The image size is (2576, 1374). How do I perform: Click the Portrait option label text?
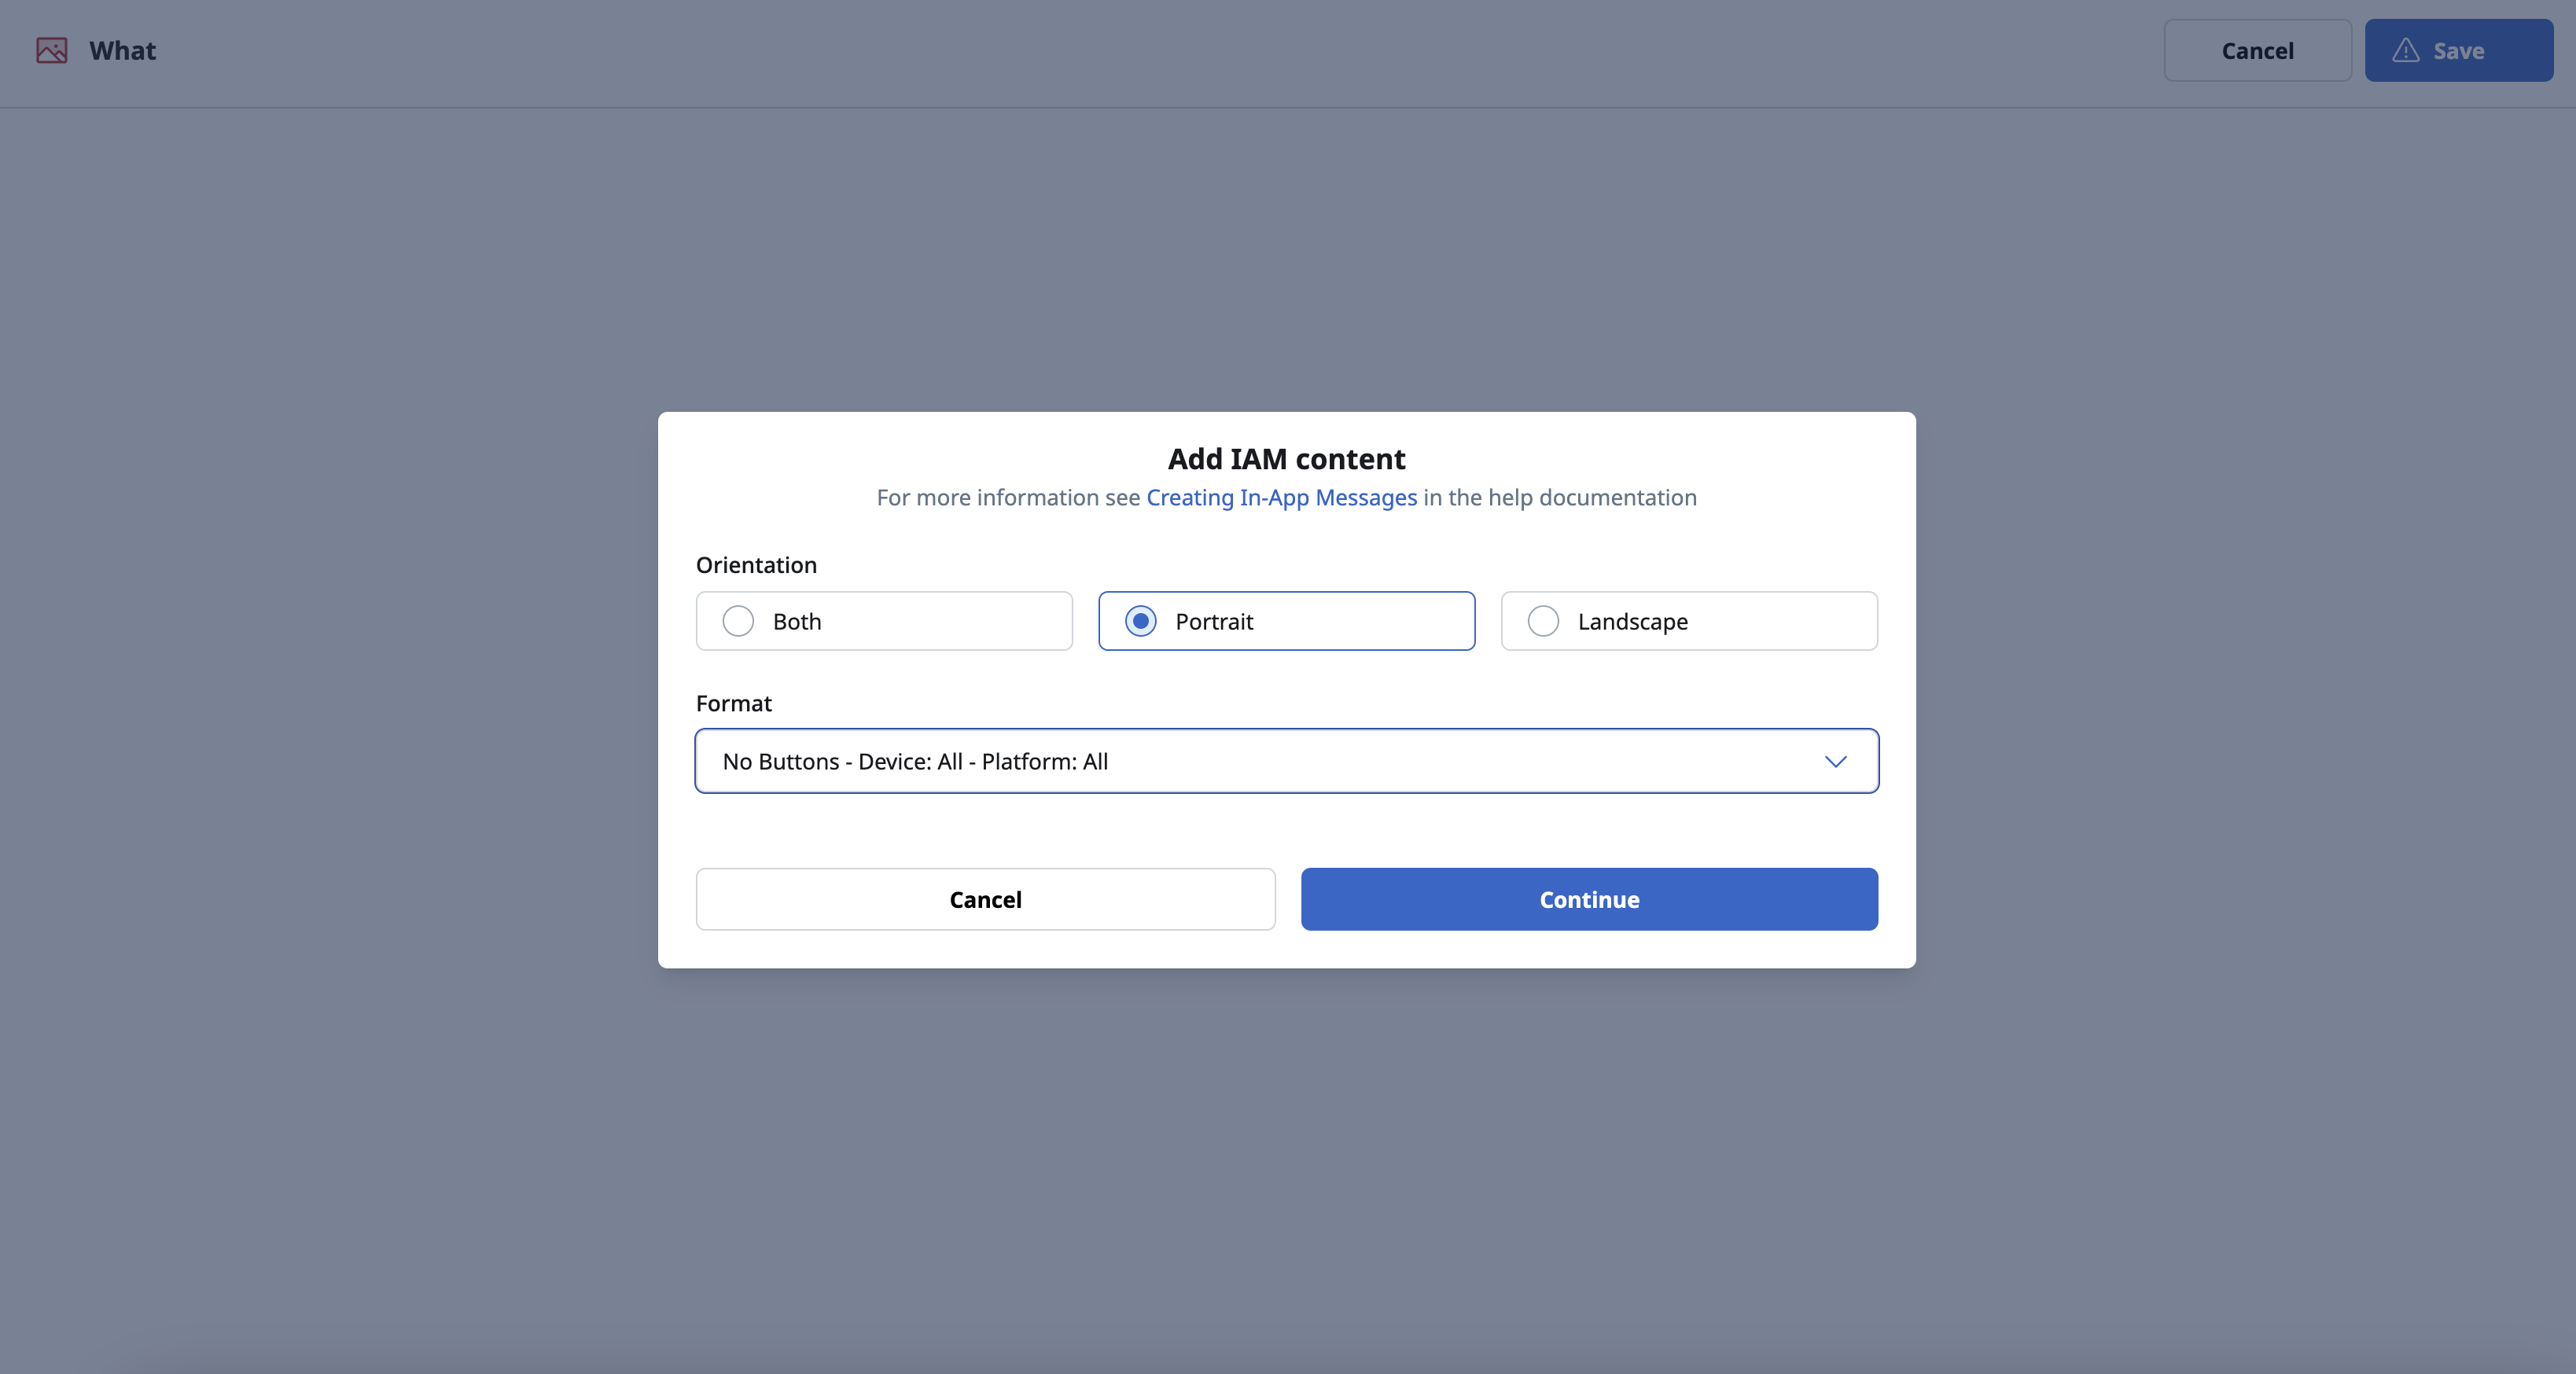pyautogui.click(x=1214, y=621)
